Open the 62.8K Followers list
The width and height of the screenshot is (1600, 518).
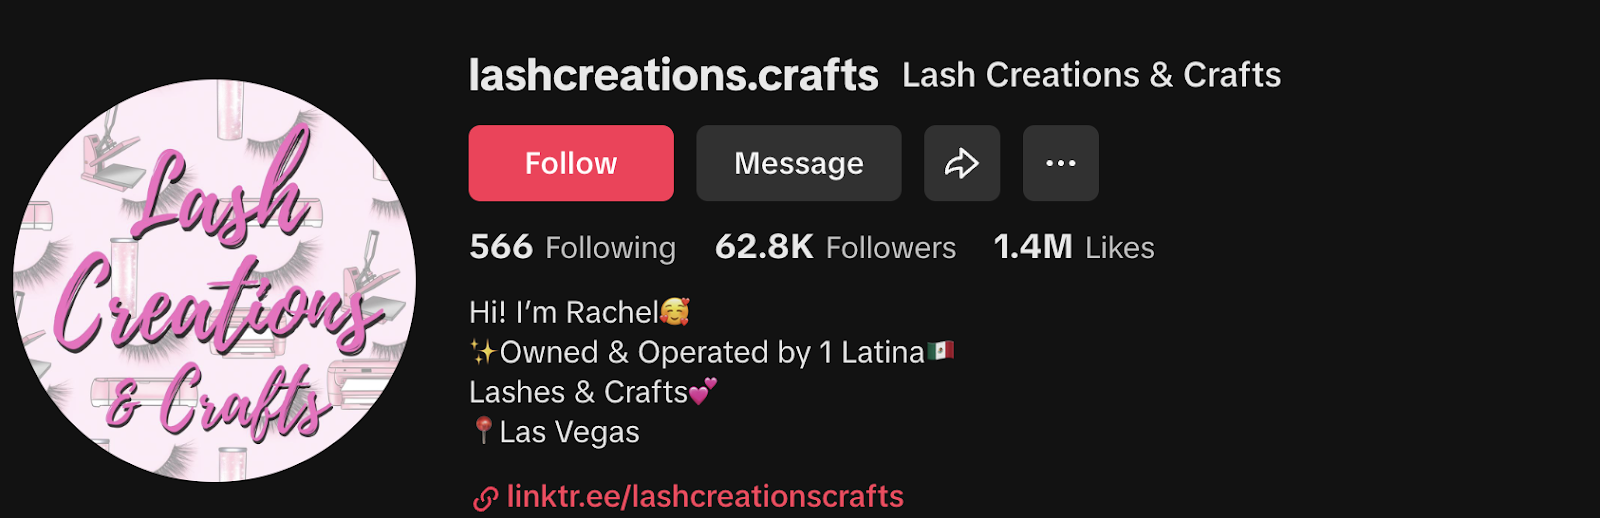tap(835, 247)
